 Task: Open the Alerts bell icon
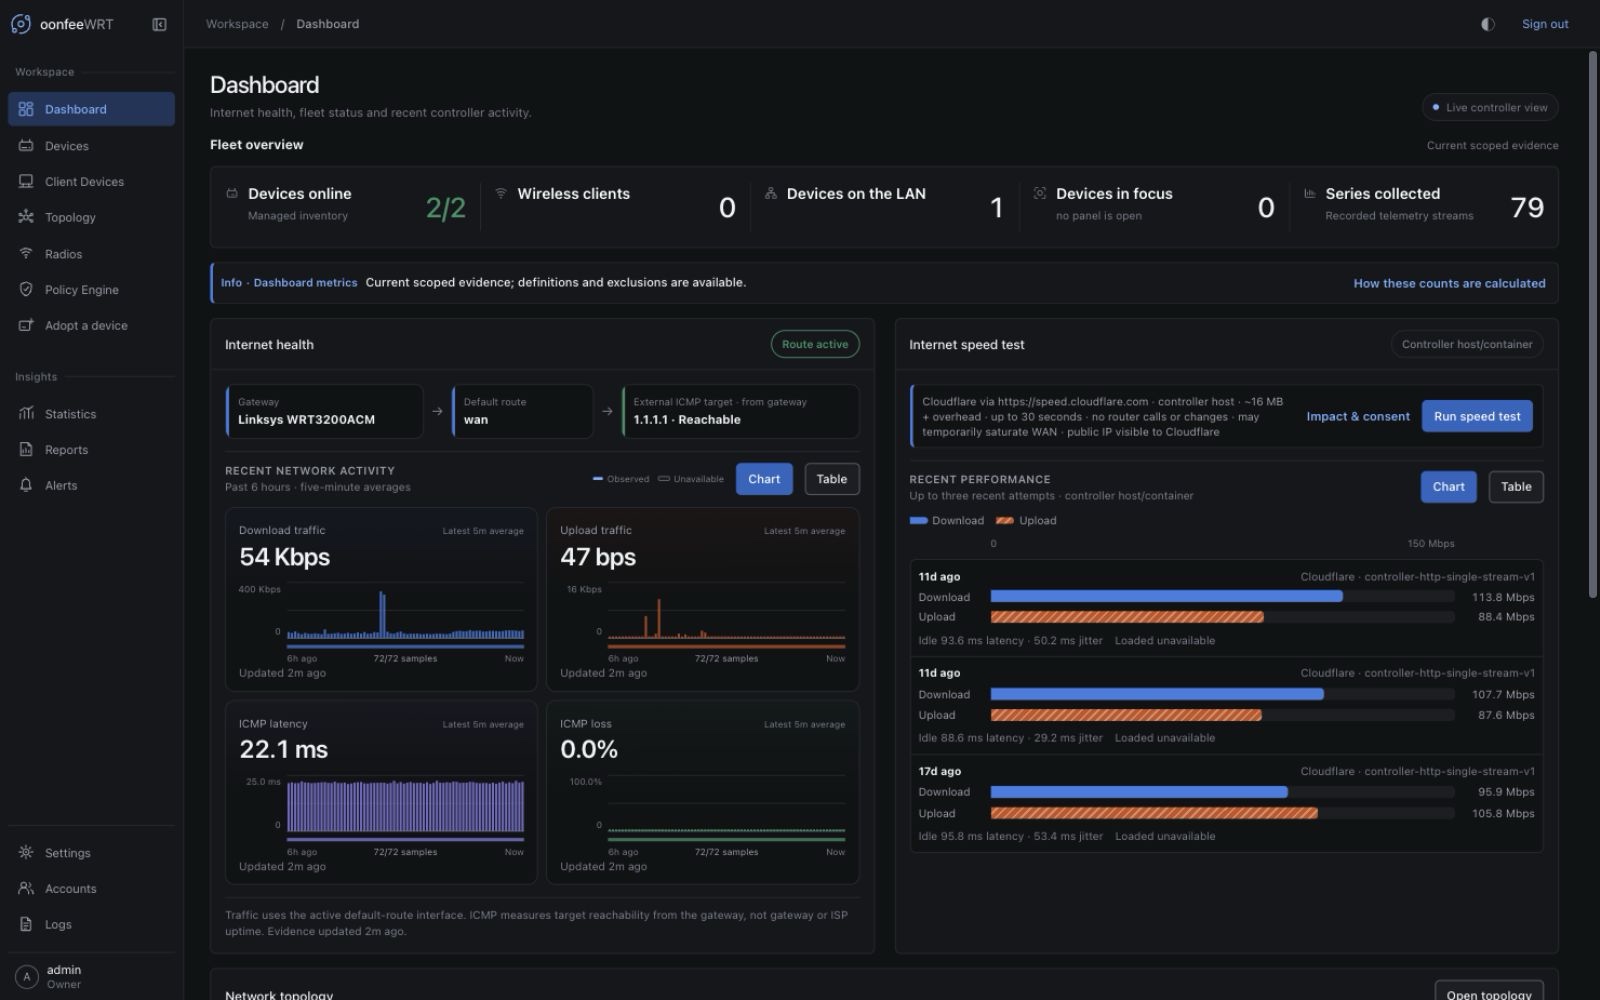click(x=26, y=486)
